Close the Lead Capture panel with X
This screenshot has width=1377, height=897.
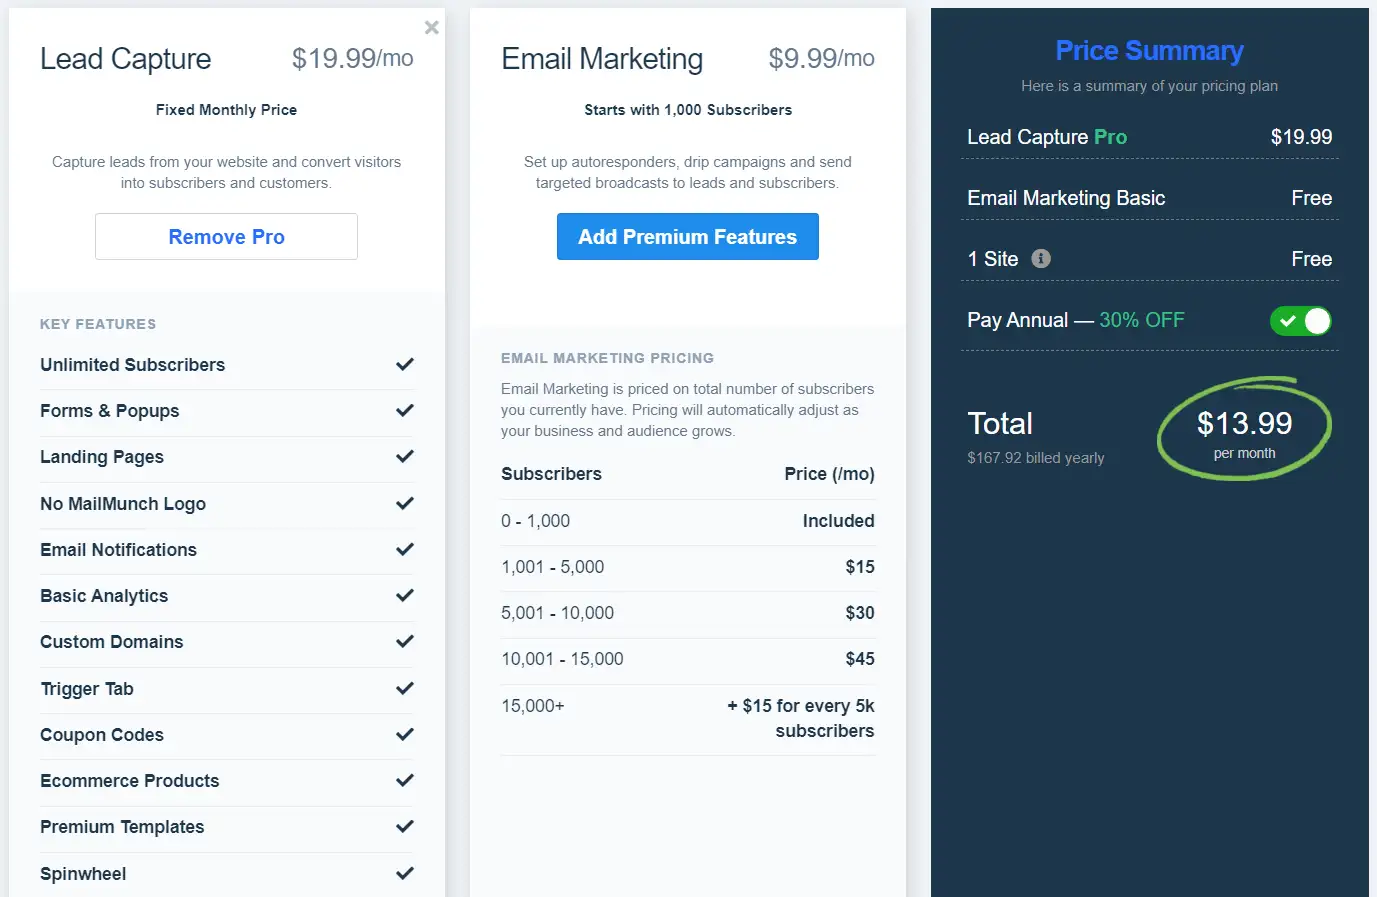tap(431, 28)
